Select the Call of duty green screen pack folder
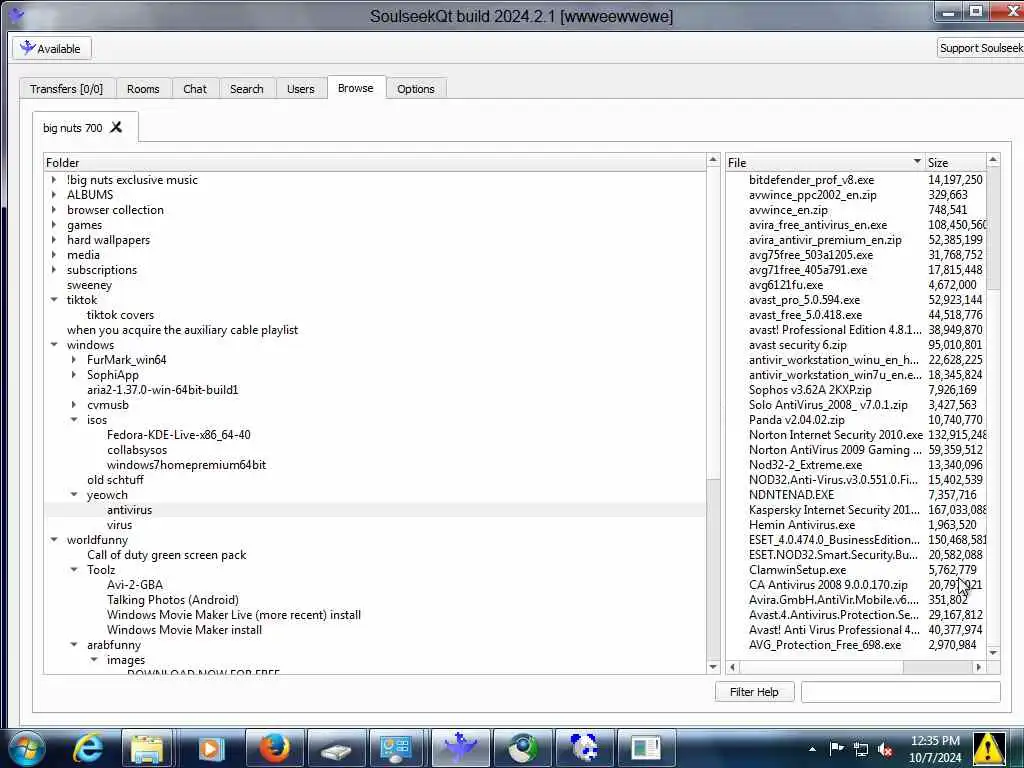 pyautogui.click(x=167, y=555)
